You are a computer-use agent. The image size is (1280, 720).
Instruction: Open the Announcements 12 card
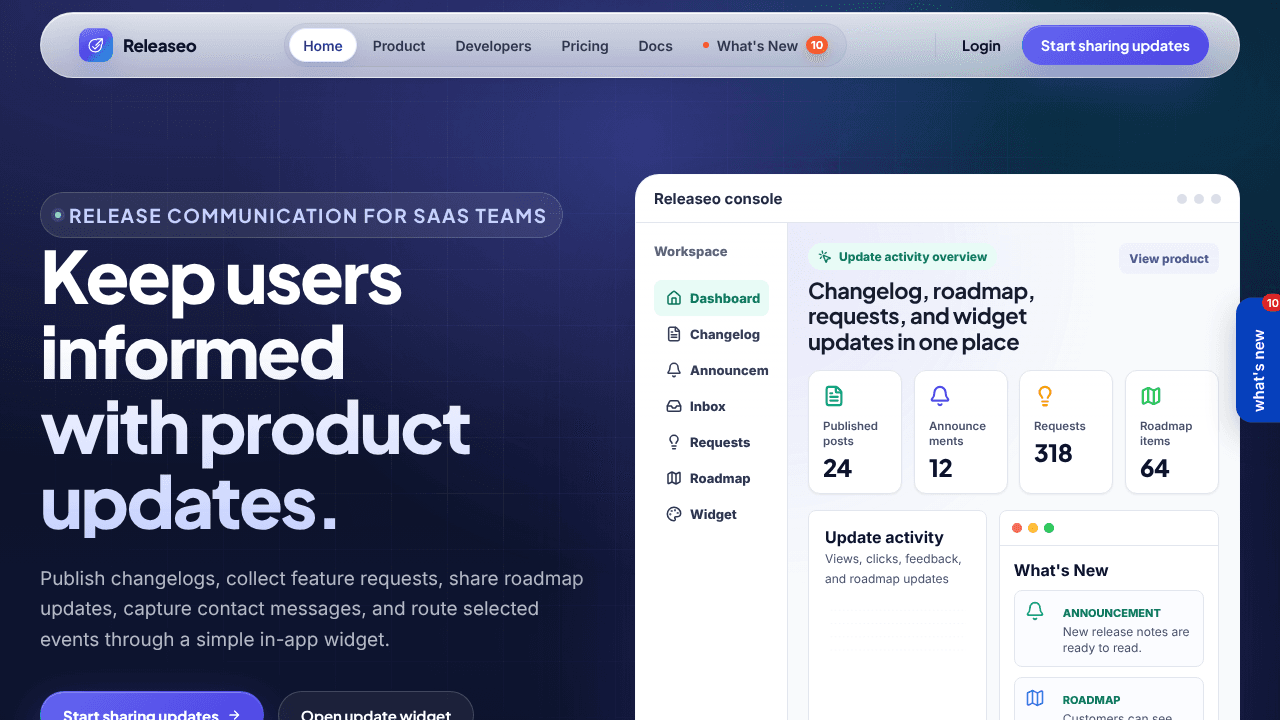coord(961,432)
